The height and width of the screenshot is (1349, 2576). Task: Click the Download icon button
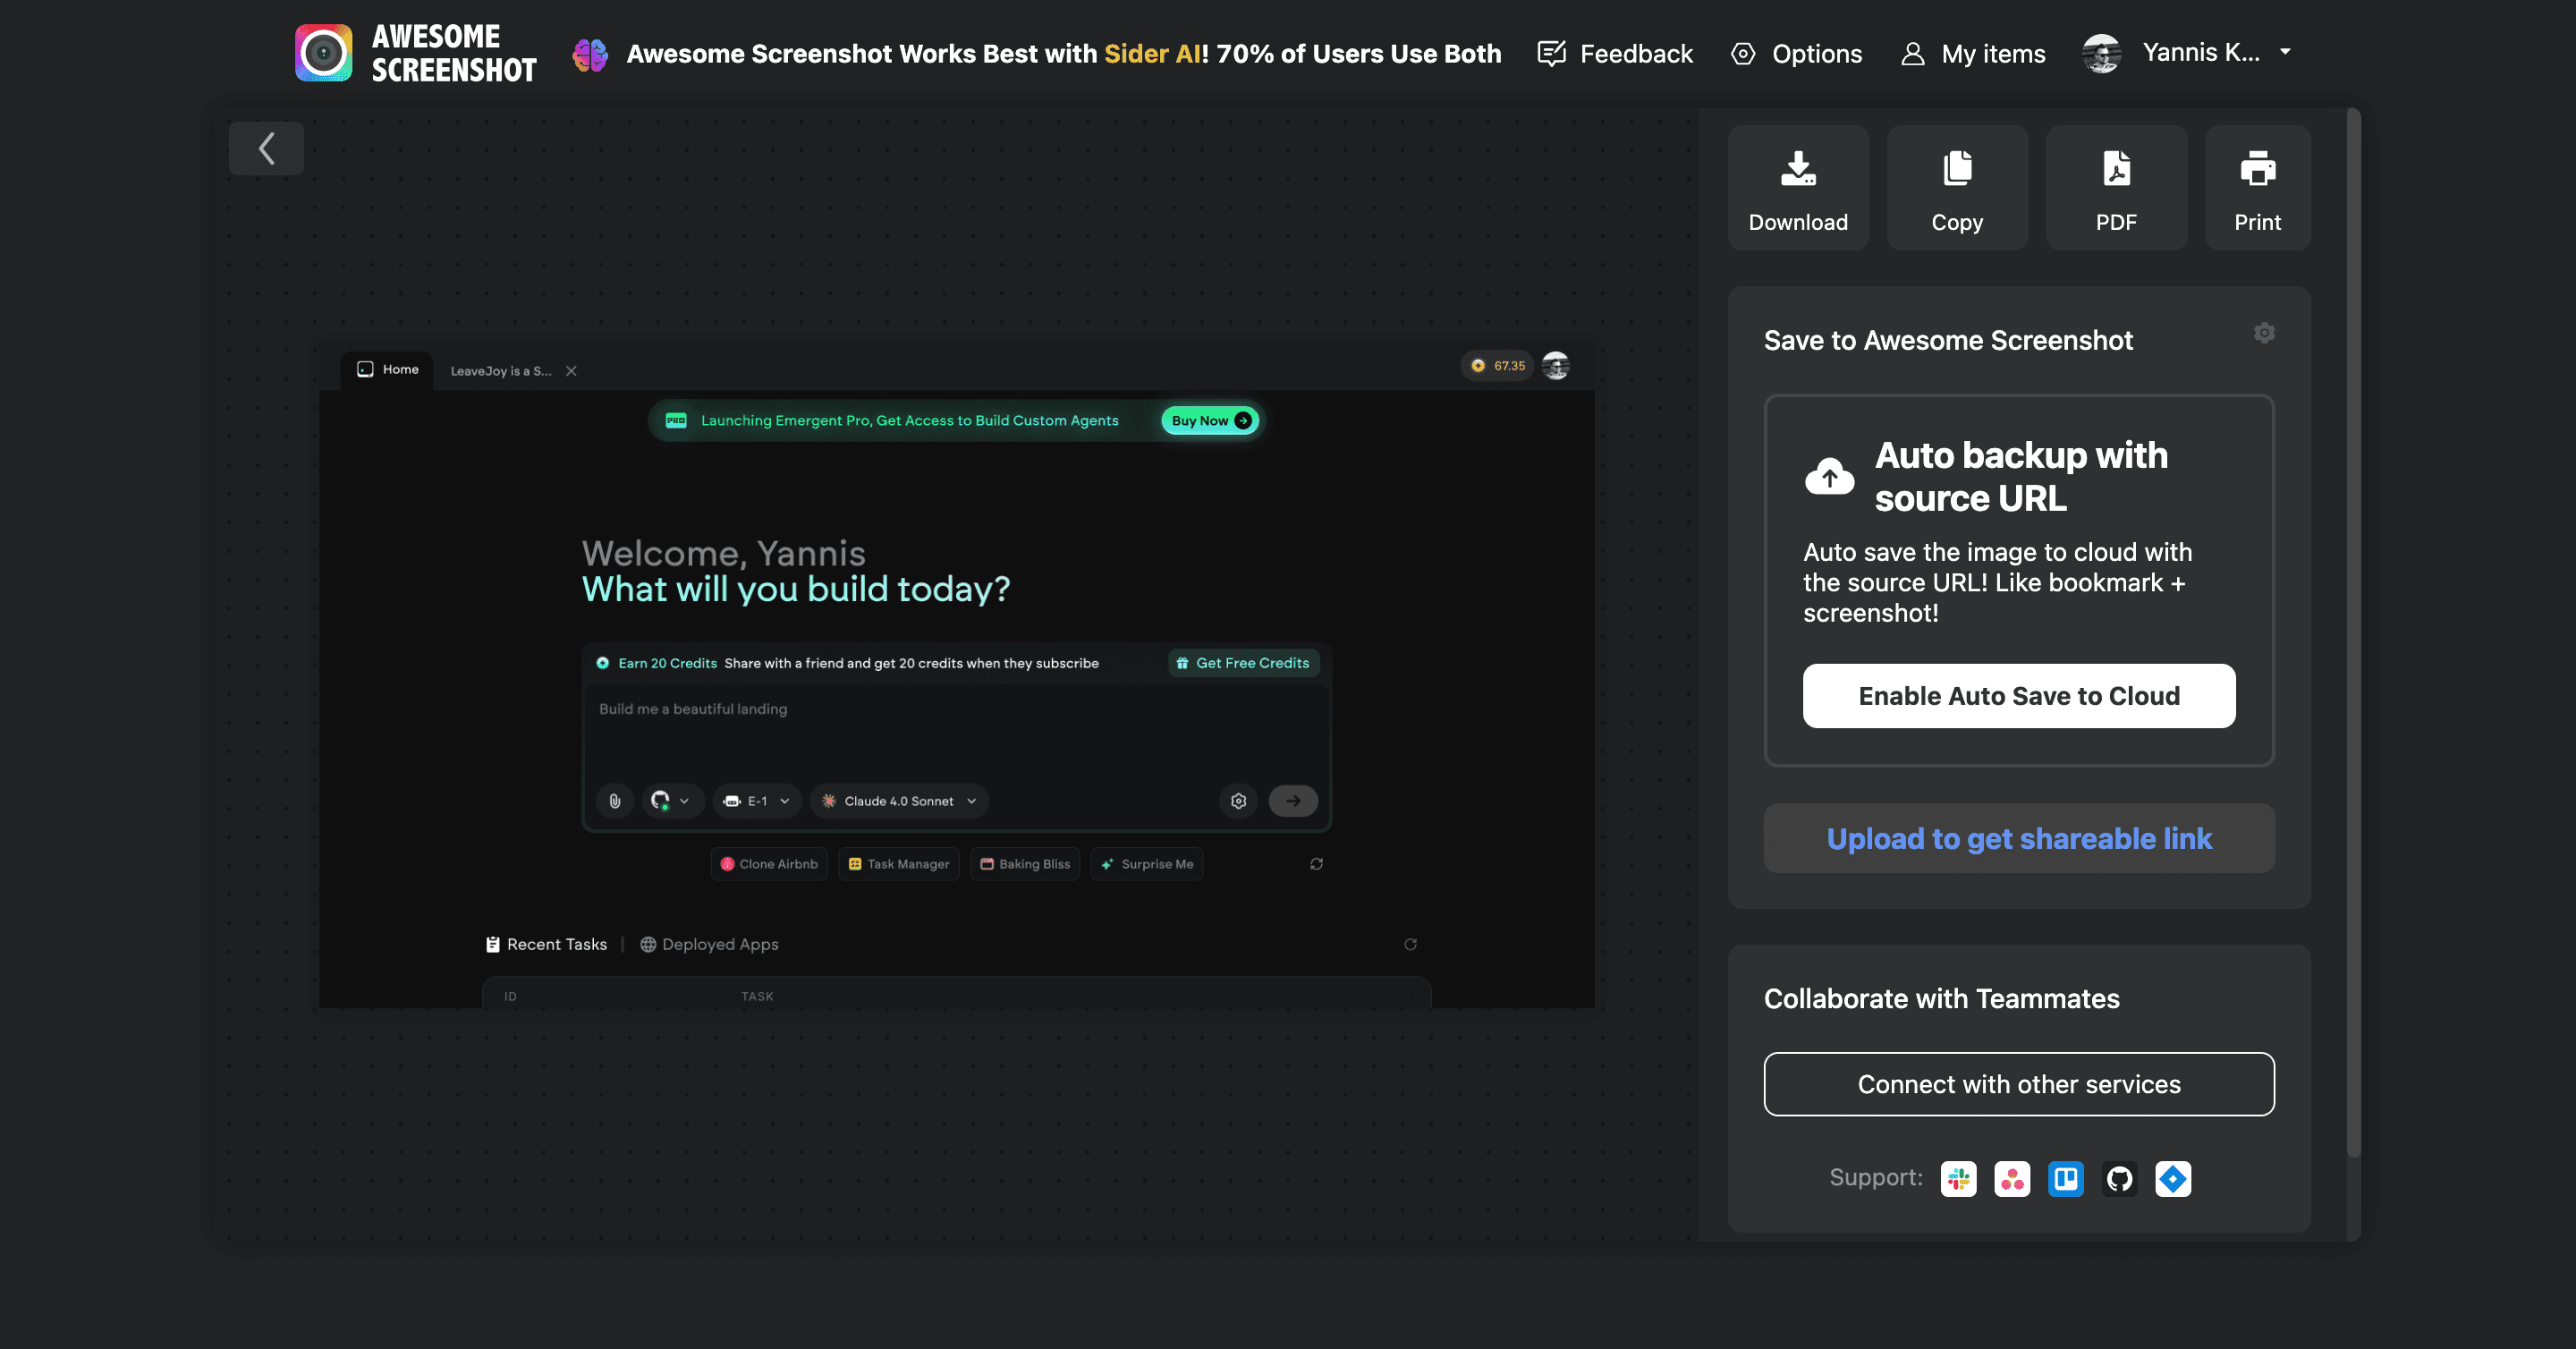pyautogui.click(x=1797, y=188)
